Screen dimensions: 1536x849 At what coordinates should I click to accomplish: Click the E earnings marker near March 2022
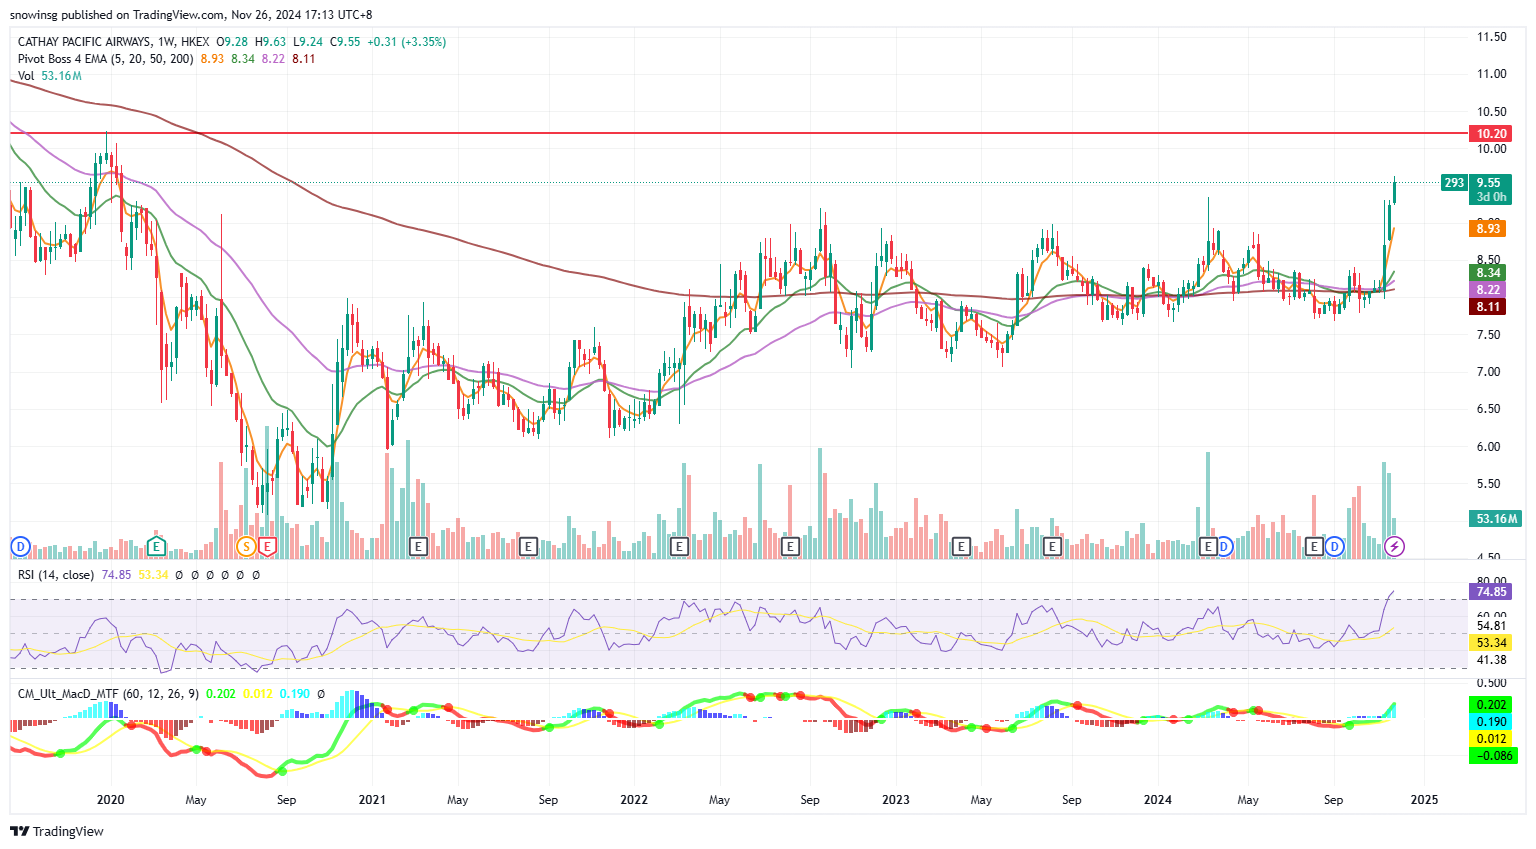tap(679, 546)
